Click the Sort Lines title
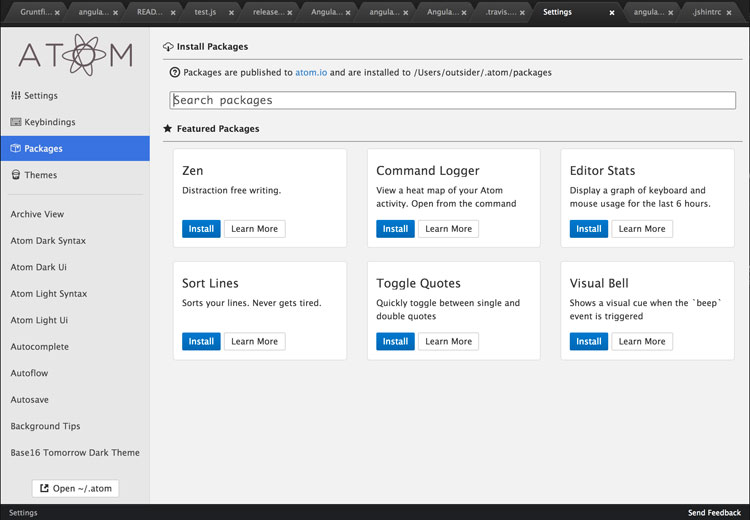The image size is (750, 520). coord(210,283)
